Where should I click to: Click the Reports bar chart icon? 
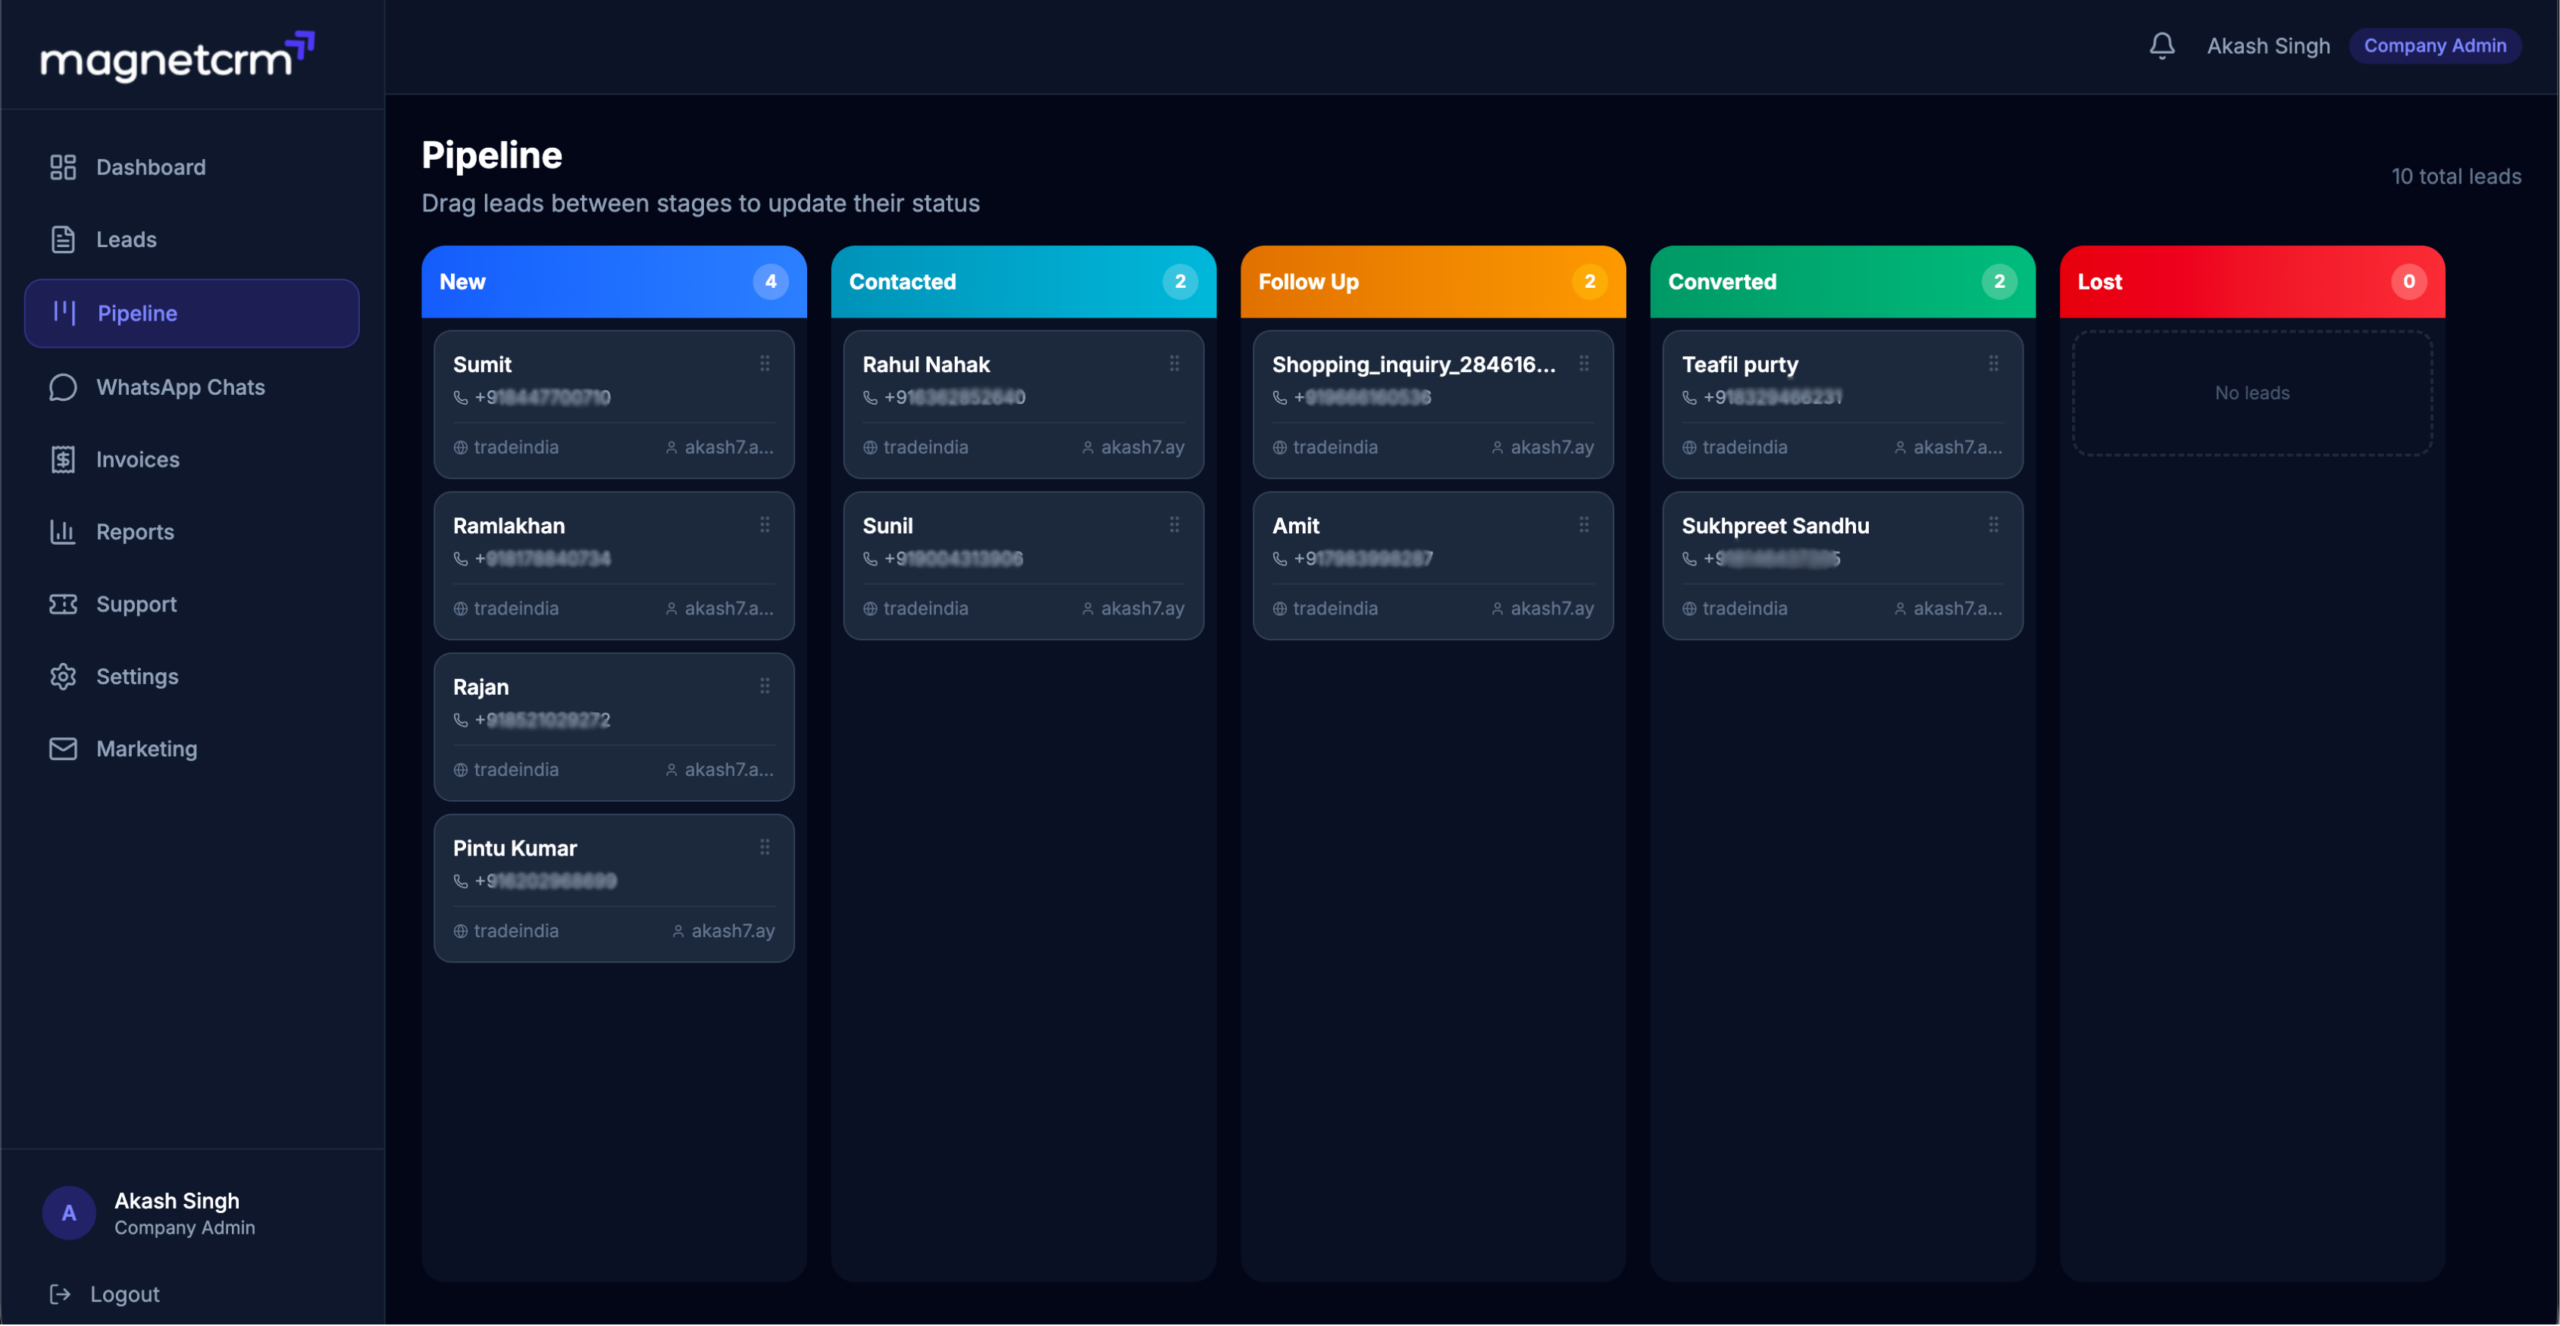[63, 532]
